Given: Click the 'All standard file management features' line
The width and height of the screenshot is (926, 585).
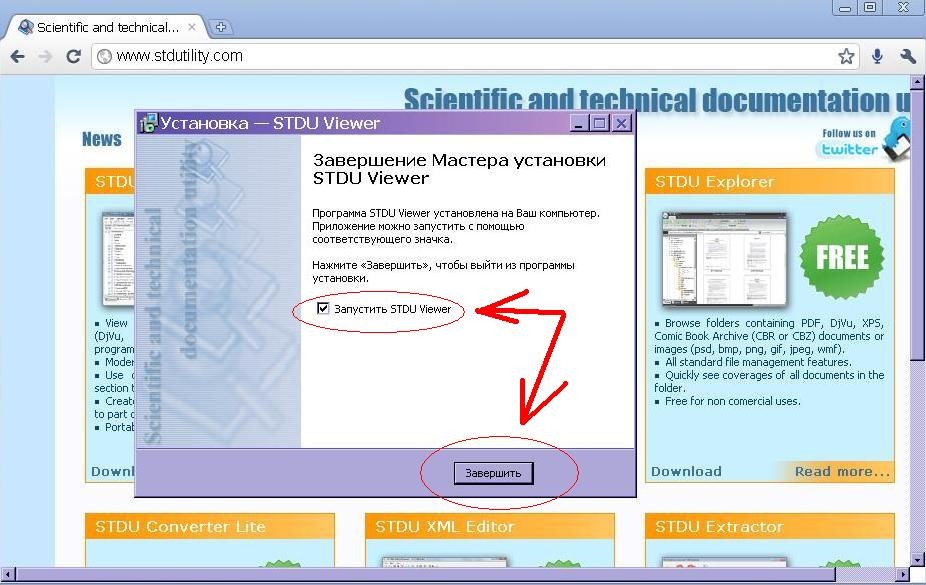Looking at the screenshot, I should point(758,362).
